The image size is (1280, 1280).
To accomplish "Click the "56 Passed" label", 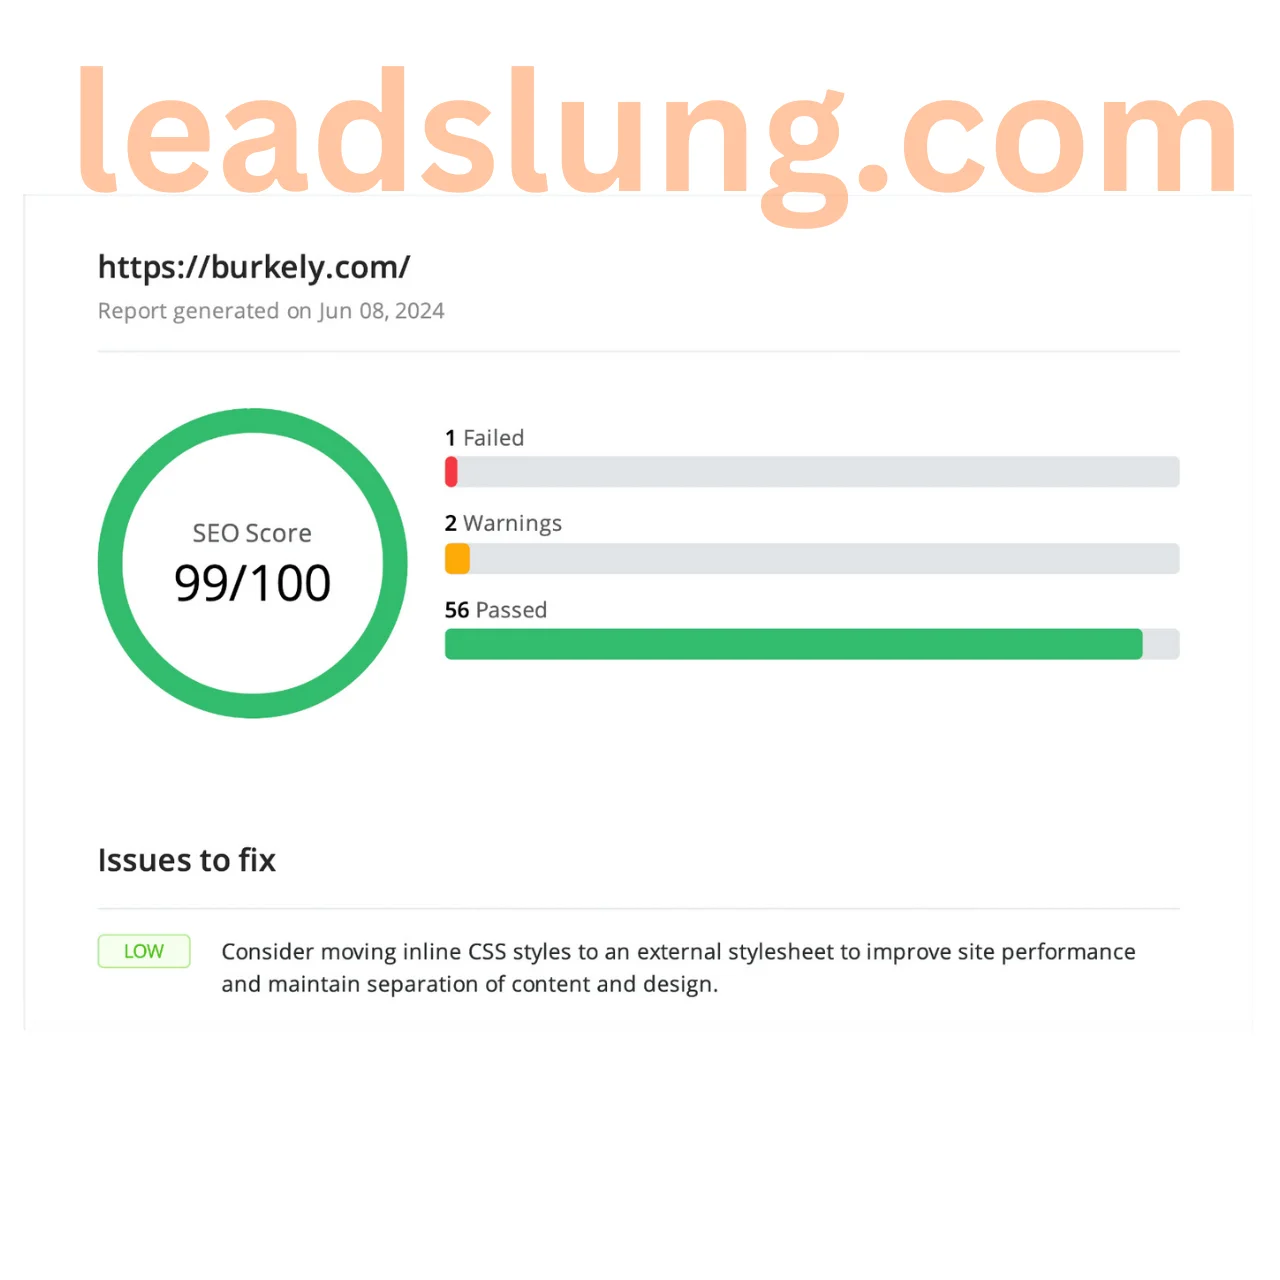I will click(x=496, y=610).
